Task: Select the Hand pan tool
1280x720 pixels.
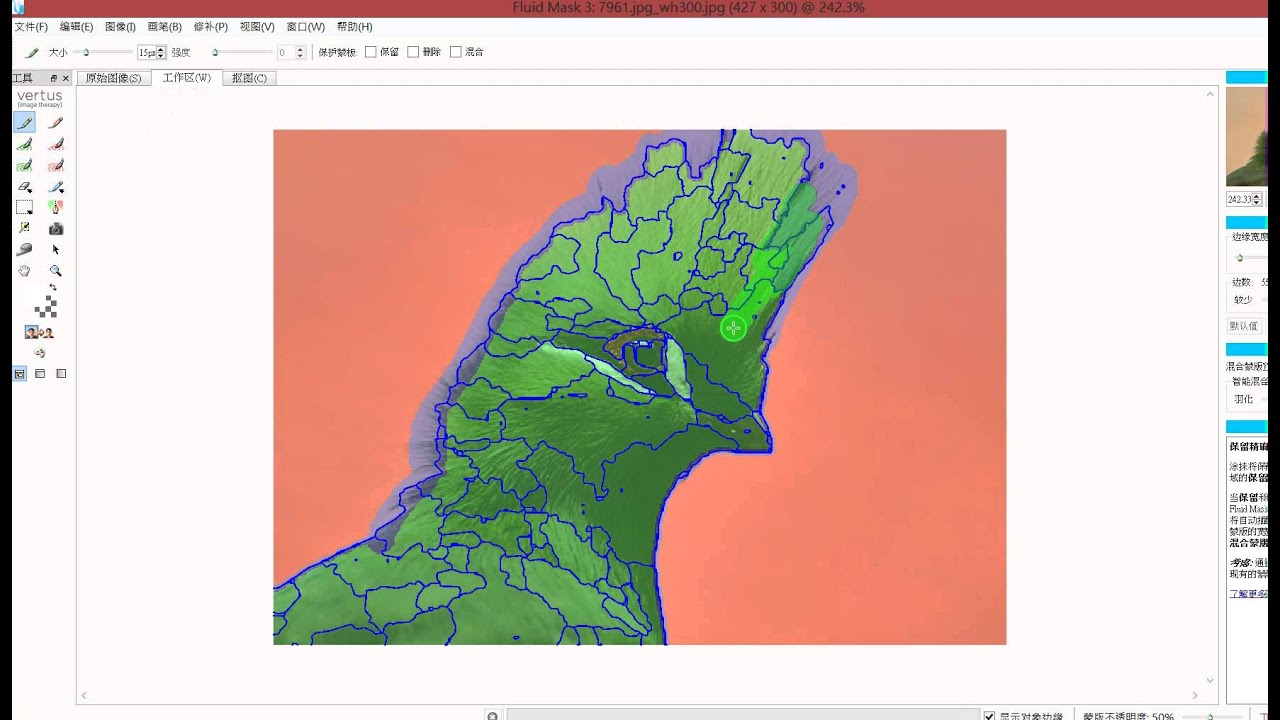Action: pos(24,271)
